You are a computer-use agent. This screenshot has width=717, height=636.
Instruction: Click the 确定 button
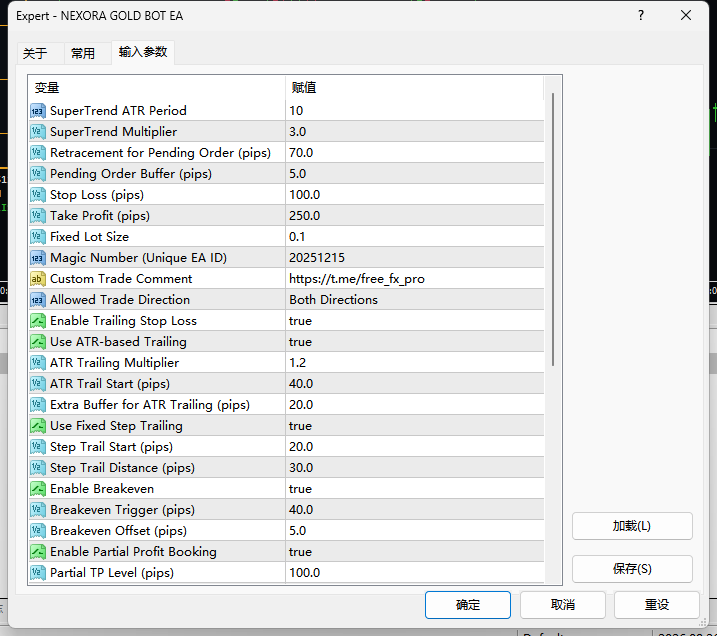pos(468,605)
